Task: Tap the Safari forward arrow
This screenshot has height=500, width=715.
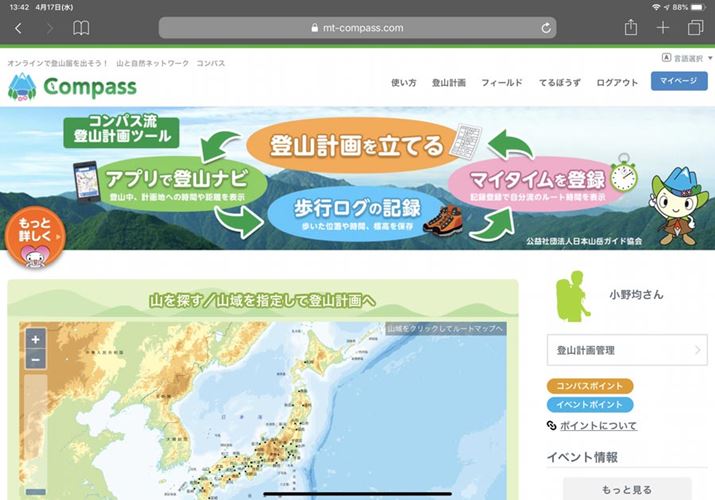Action: pyautogui.click(x=50, y=28)
